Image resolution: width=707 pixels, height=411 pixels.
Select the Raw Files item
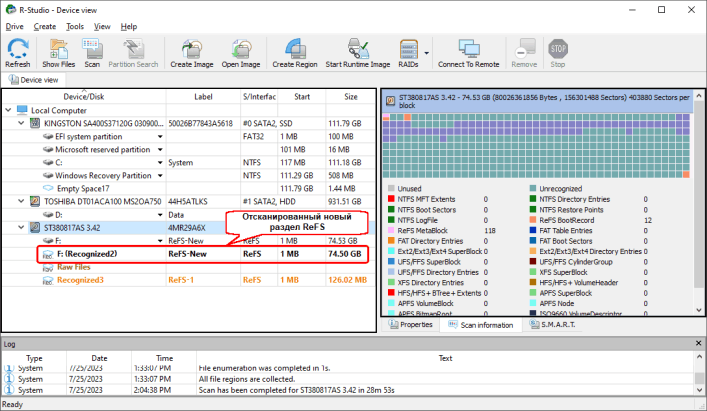coord(73,267)
